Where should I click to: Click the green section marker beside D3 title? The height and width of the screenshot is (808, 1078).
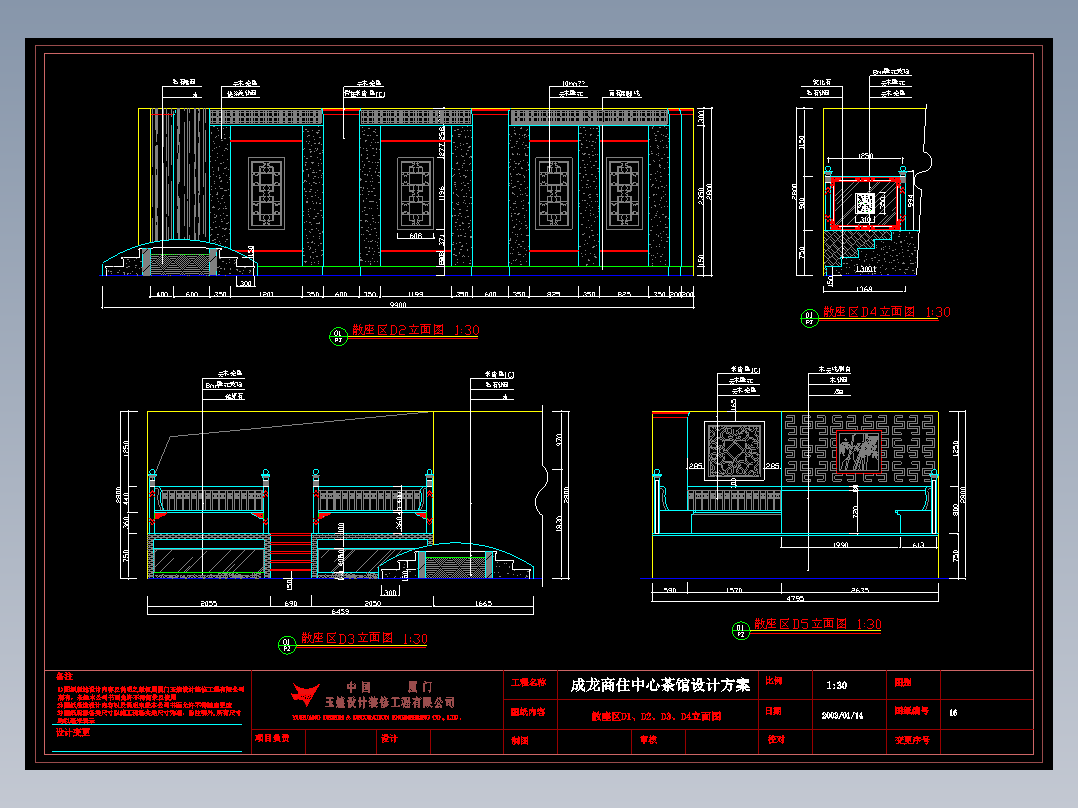(x=287, y=645)
